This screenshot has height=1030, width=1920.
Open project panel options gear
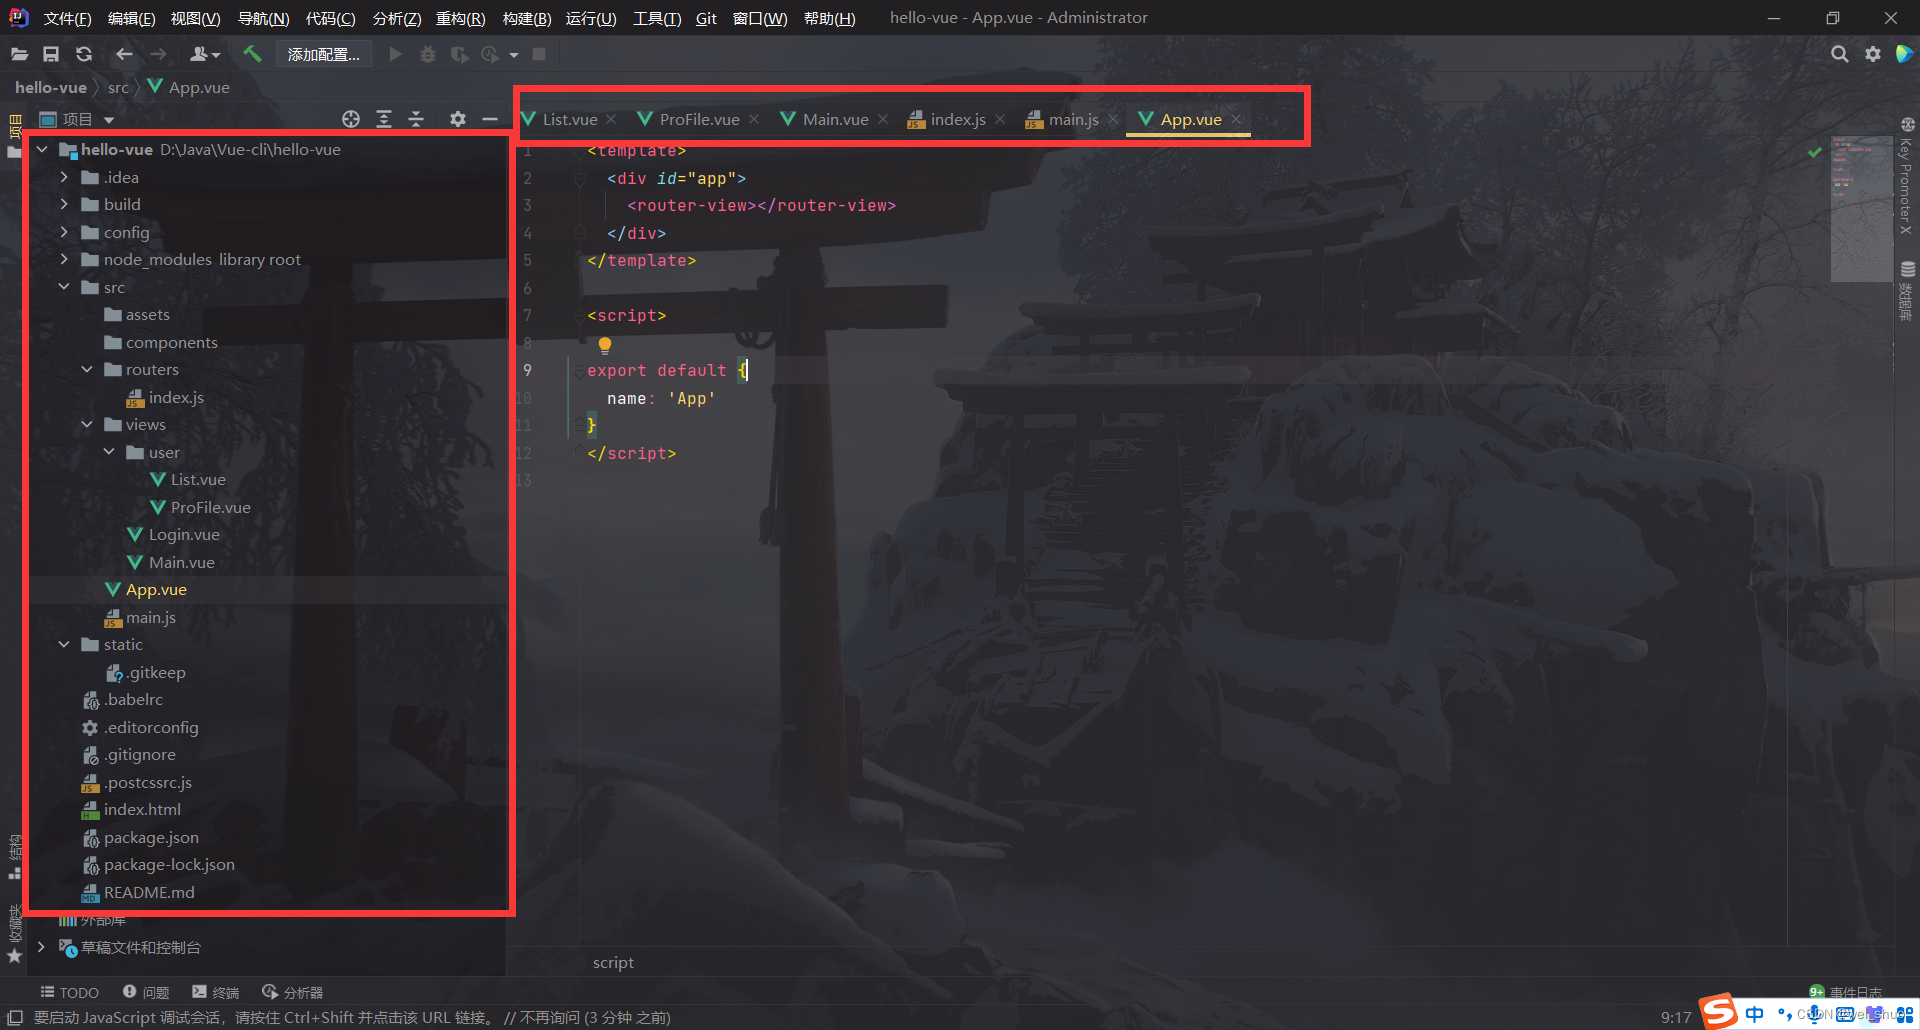(x=458, y=119)
